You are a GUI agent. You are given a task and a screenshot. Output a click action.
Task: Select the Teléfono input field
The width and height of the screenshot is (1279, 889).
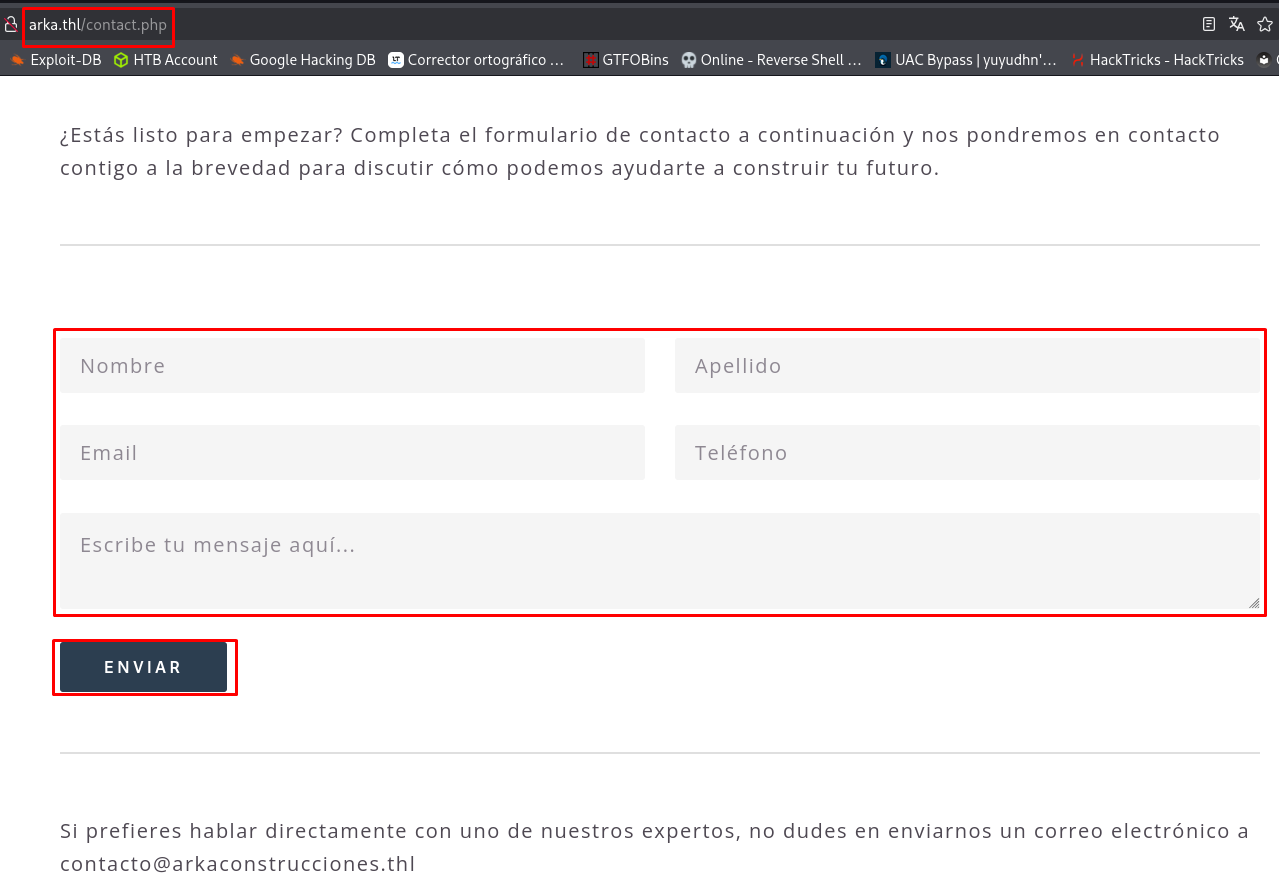[x=966, y=453]
